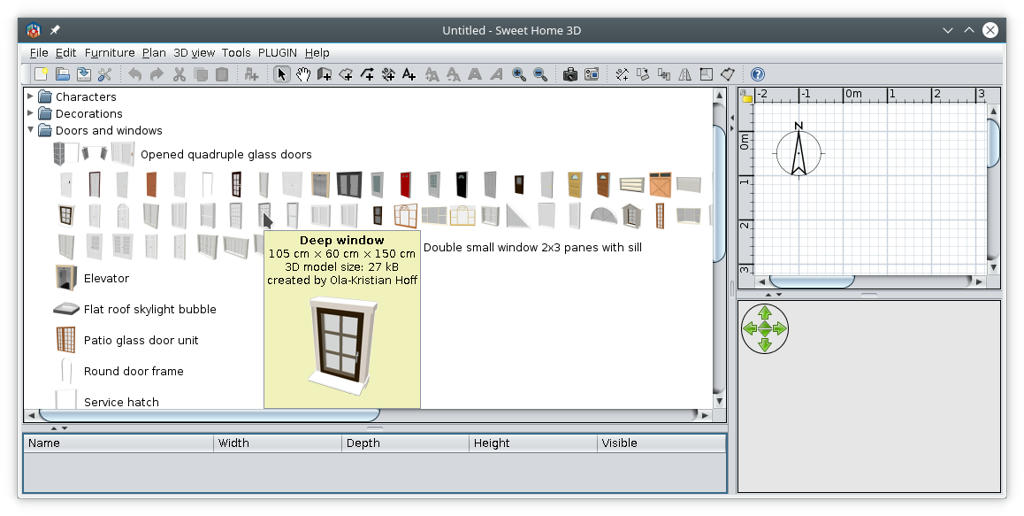Viewport: 1024px width, 516px height.
Task: Create a new home with toolbar icon
Action: 40,74
